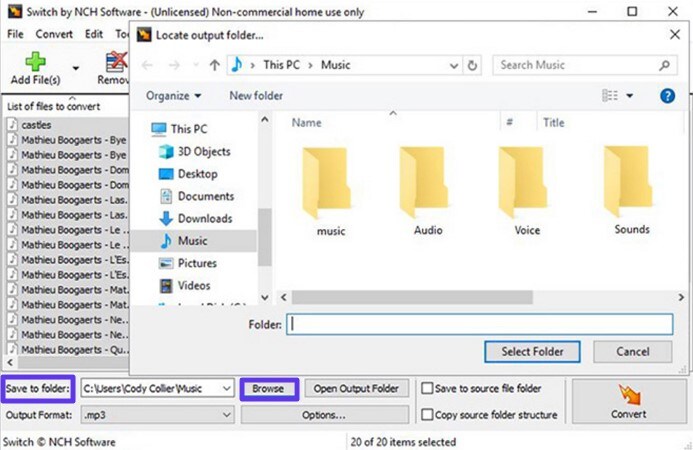Viewport: 693px width, 450px height.
Task: Select the 'castles' file in list
Action: click(x=36, y=125)
